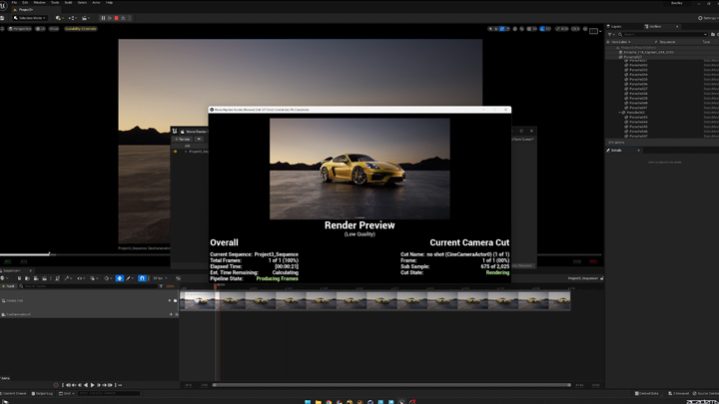The width and height of the screenshot is (719, 404).
Task: Open the Tools menu
Action: (55, 3)
